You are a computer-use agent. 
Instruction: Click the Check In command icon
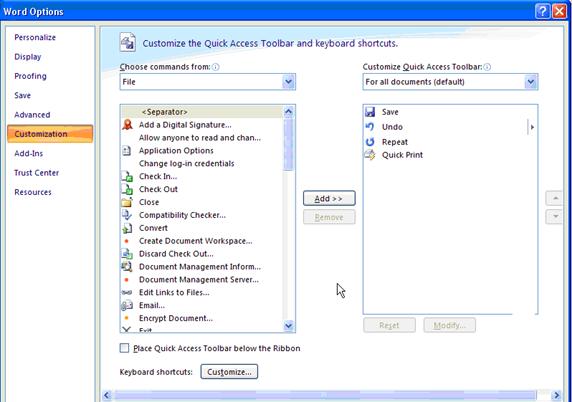coord(127,176)
